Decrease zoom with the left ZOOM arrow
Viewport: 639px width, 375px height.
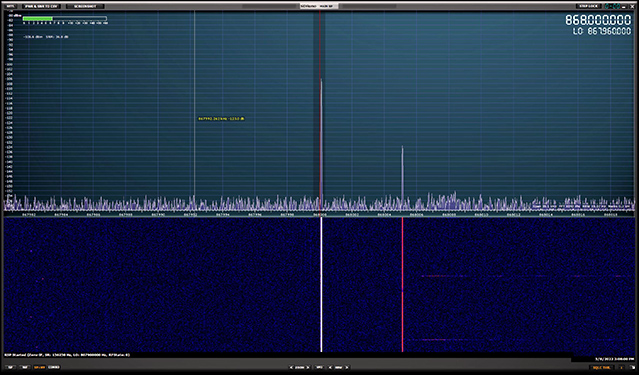tap(291, 367)
